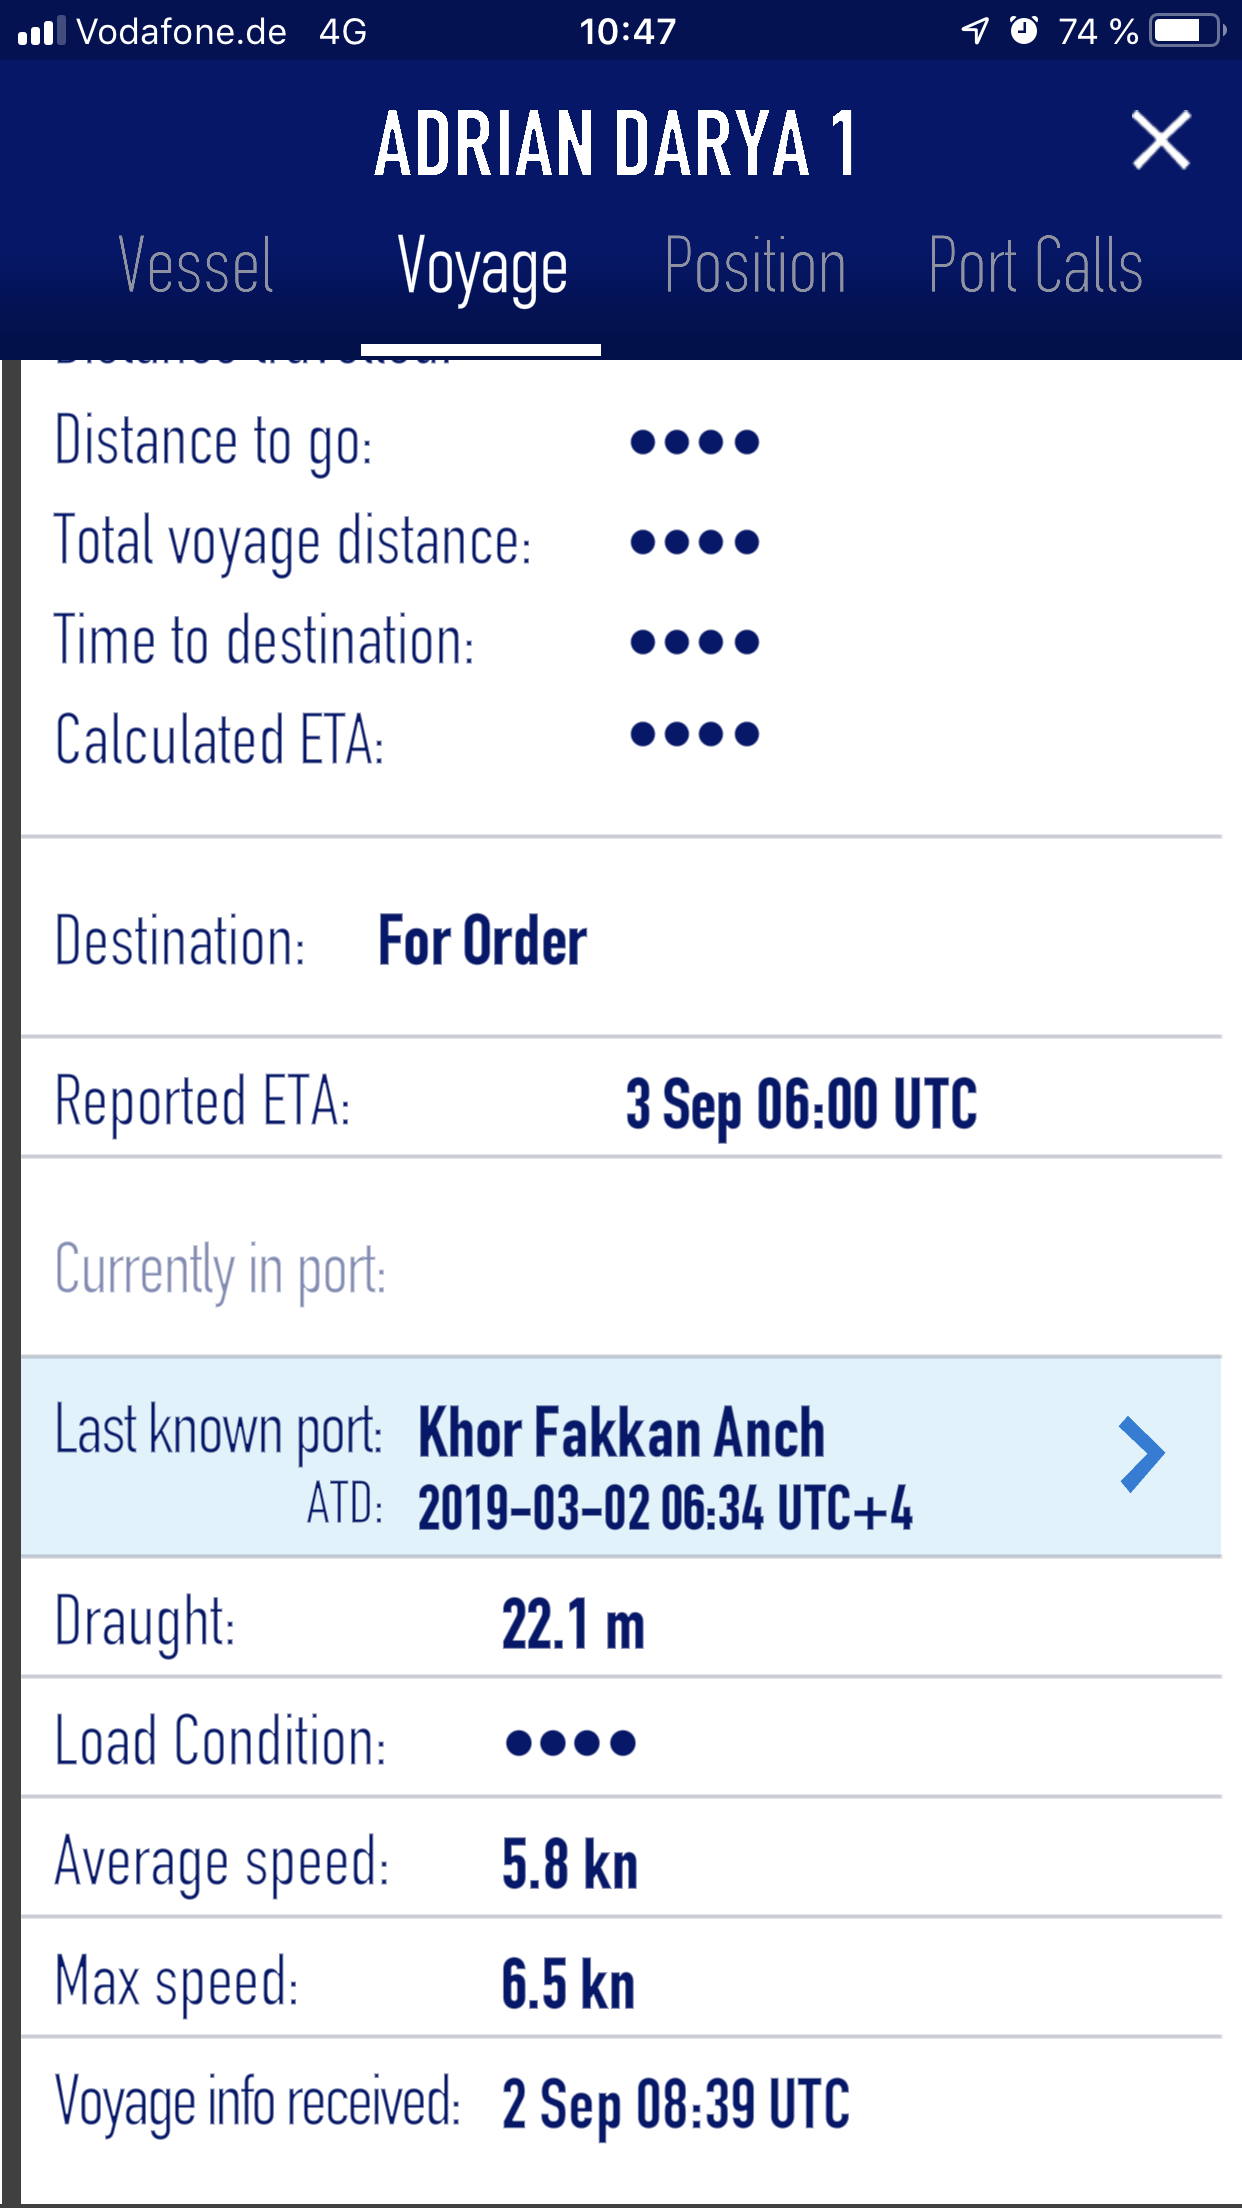Viewport: 1242px width, 2208px height.
Task: Tap the battery icon in status bar
Action: point(1188,31)
